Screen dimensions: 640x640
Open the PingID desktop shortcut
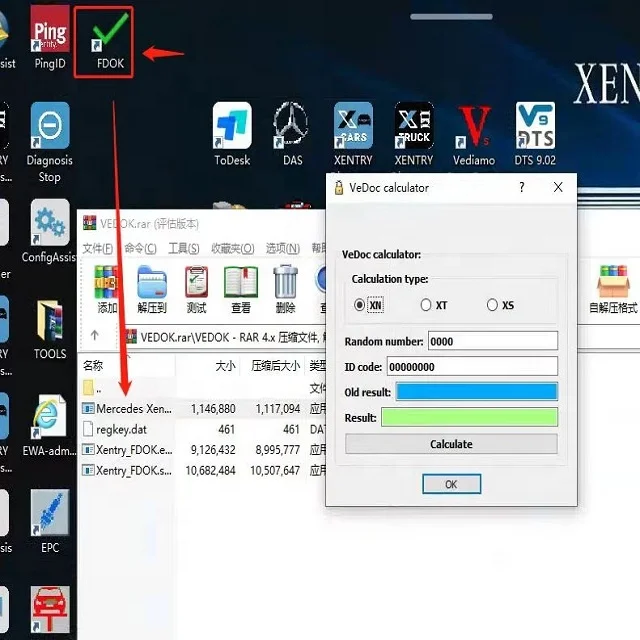coord(50,38)
